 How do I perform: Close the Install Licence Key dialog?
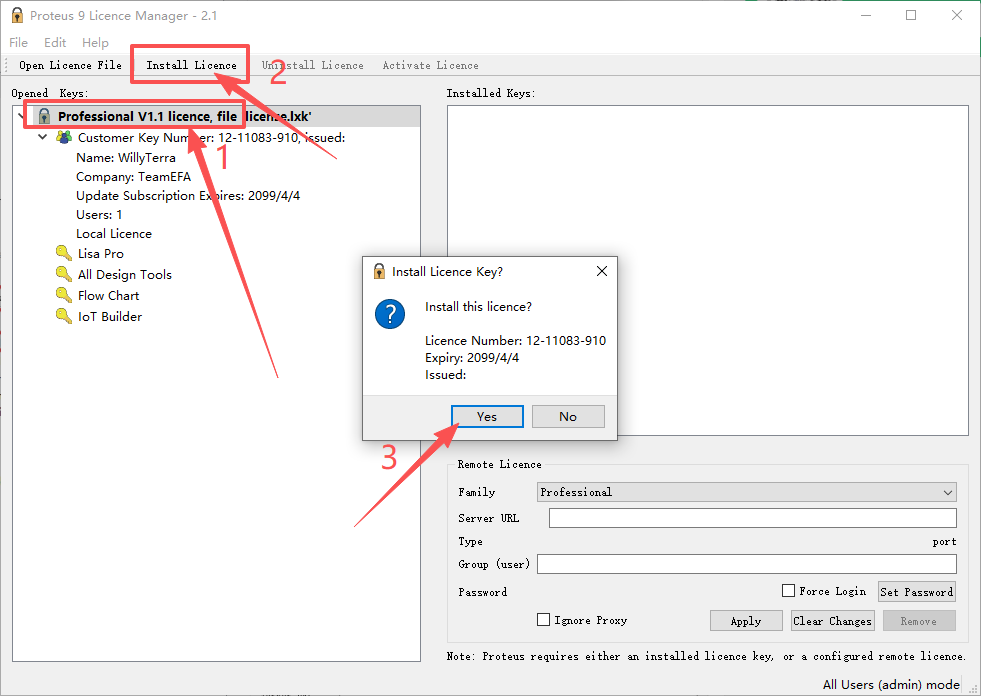[x=602, y=271]
